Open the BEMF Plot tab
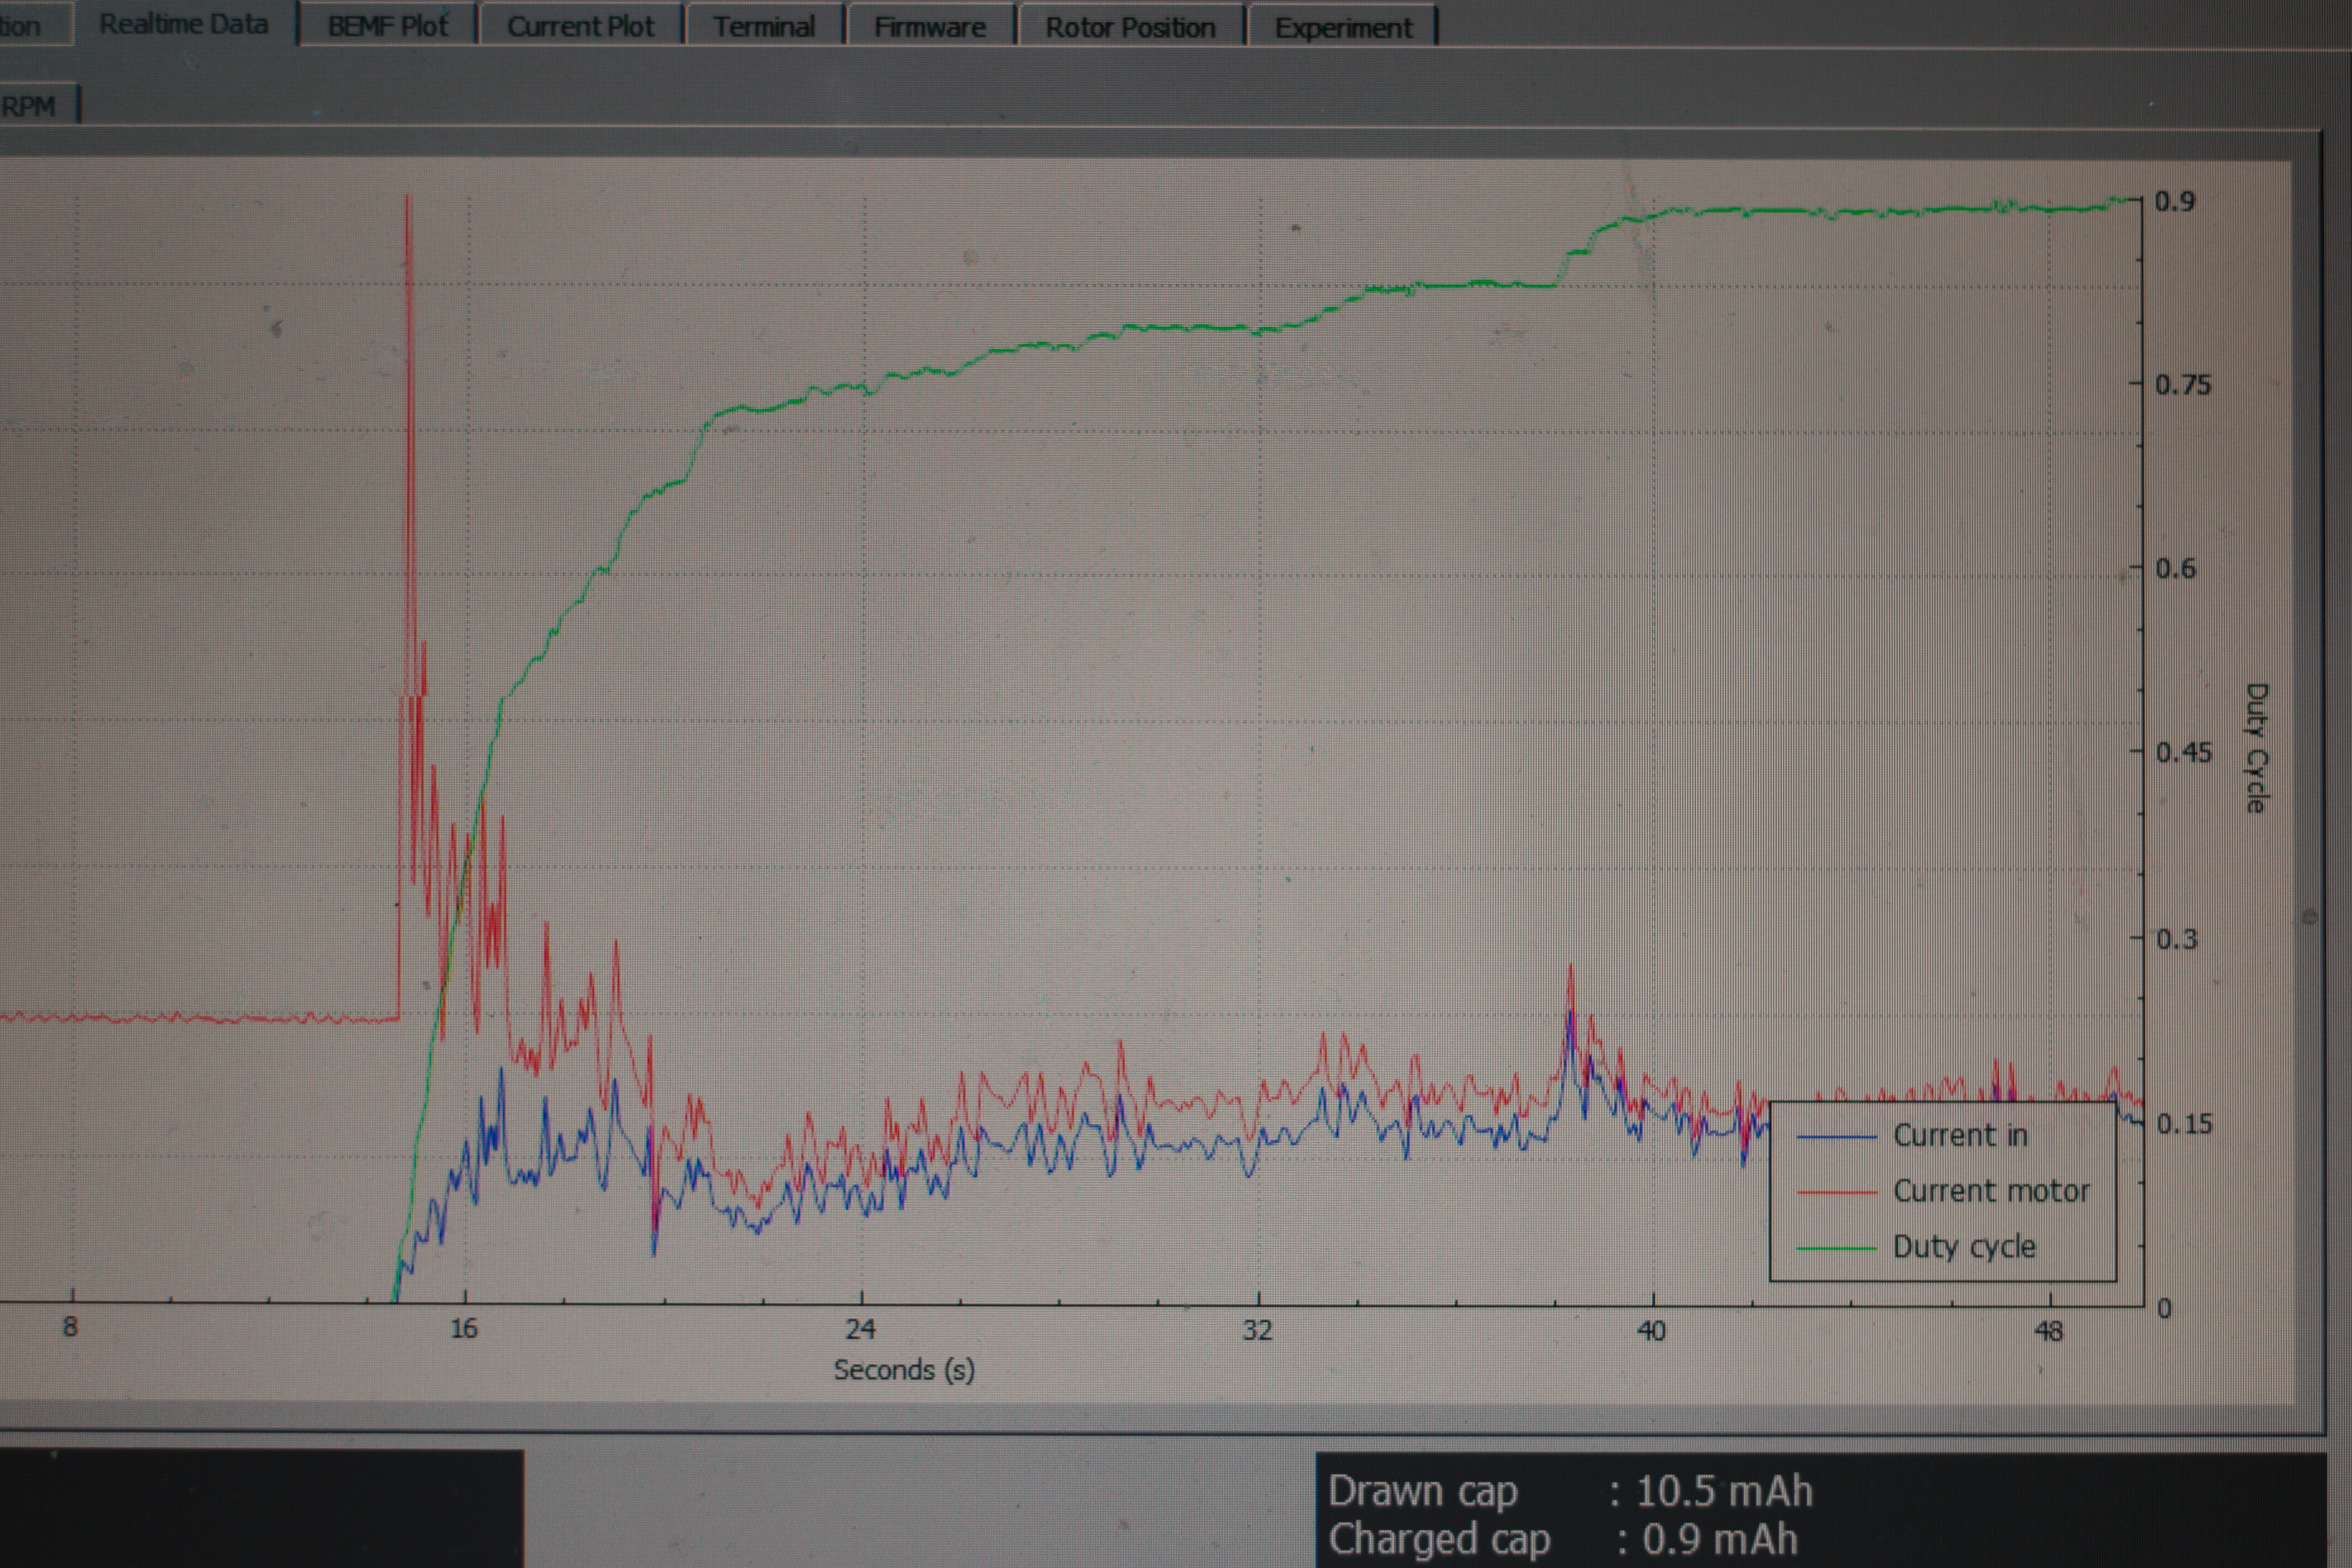 [x=388, y=26]
